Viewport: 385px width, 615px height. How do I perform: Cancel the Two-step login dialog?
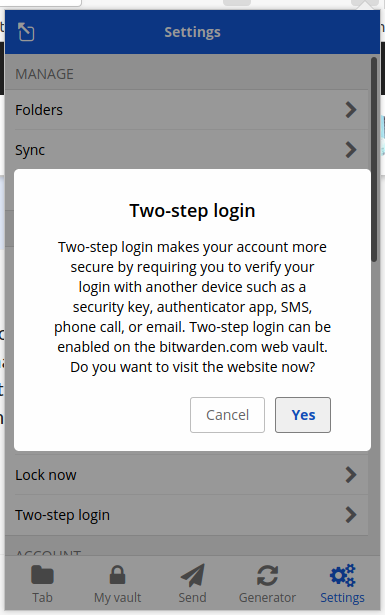point(227,415)
